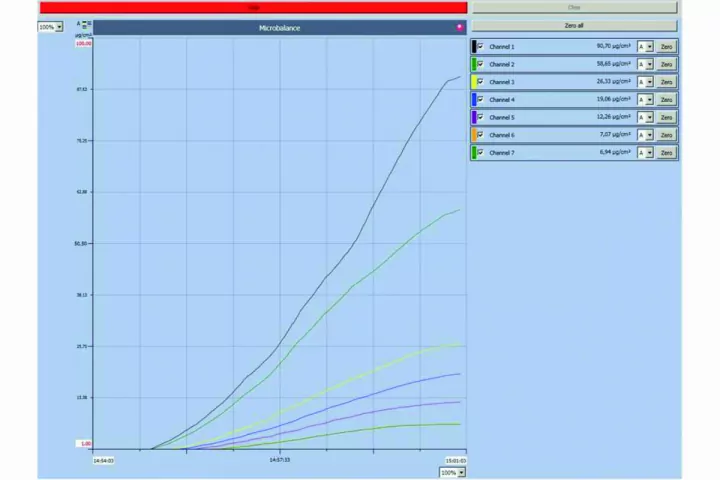Click the orange Channel 6 color swatch
The width and height of the screenshot is (720, 480).
point(473,134)
